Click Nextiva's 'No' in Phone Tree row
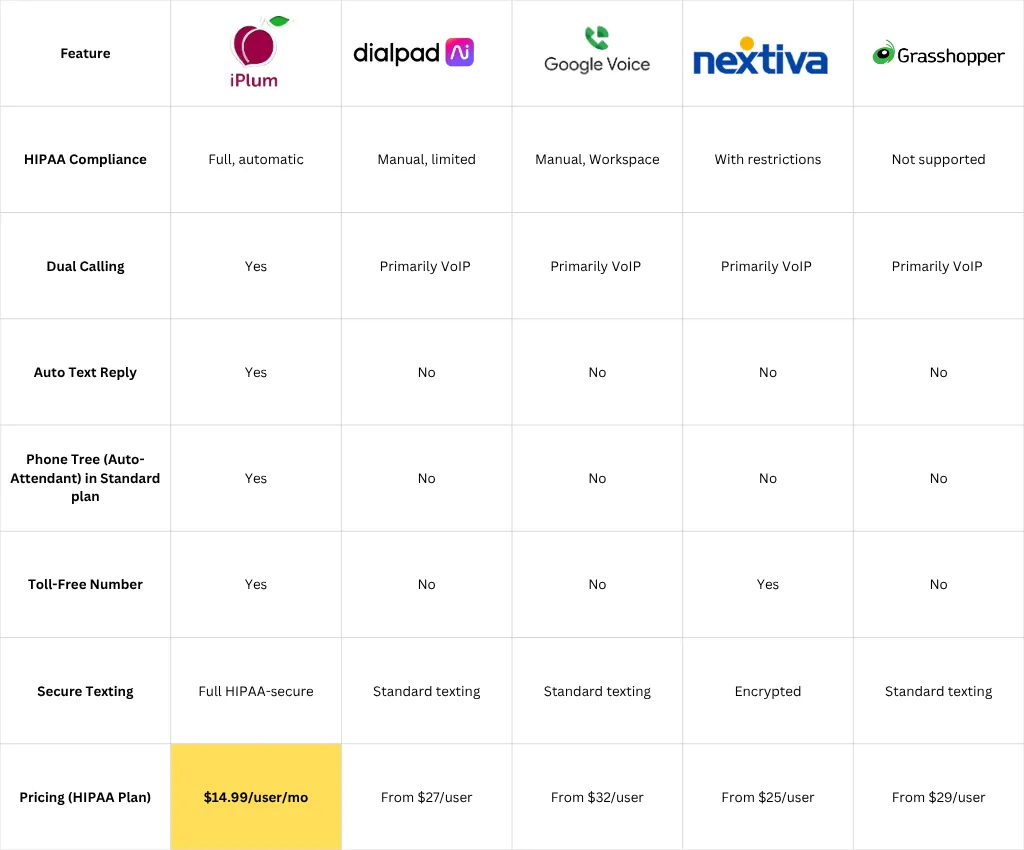Image resolution: width=1024 pixels, height=850 pixels. pos(767,478)
